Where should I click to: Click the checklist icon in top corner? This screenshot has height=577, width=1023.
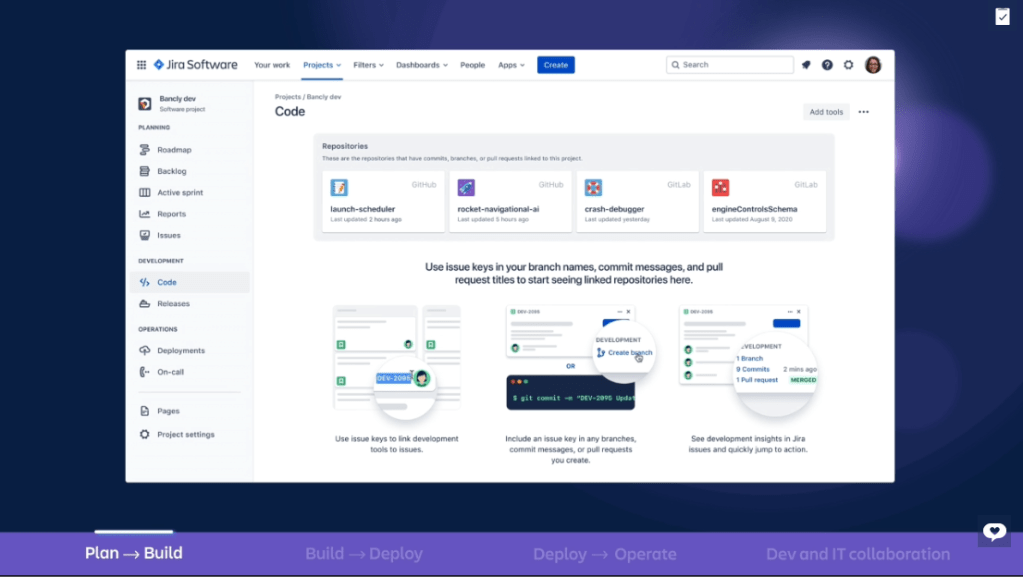[x=1002, y=16]
